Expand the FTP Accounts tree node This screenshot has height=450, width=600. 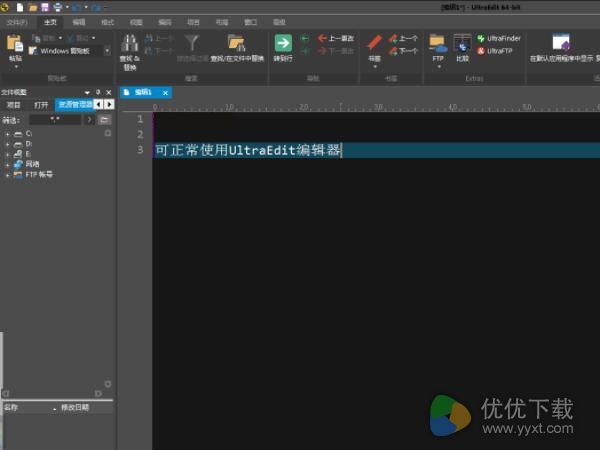click(x=7, y=175)
